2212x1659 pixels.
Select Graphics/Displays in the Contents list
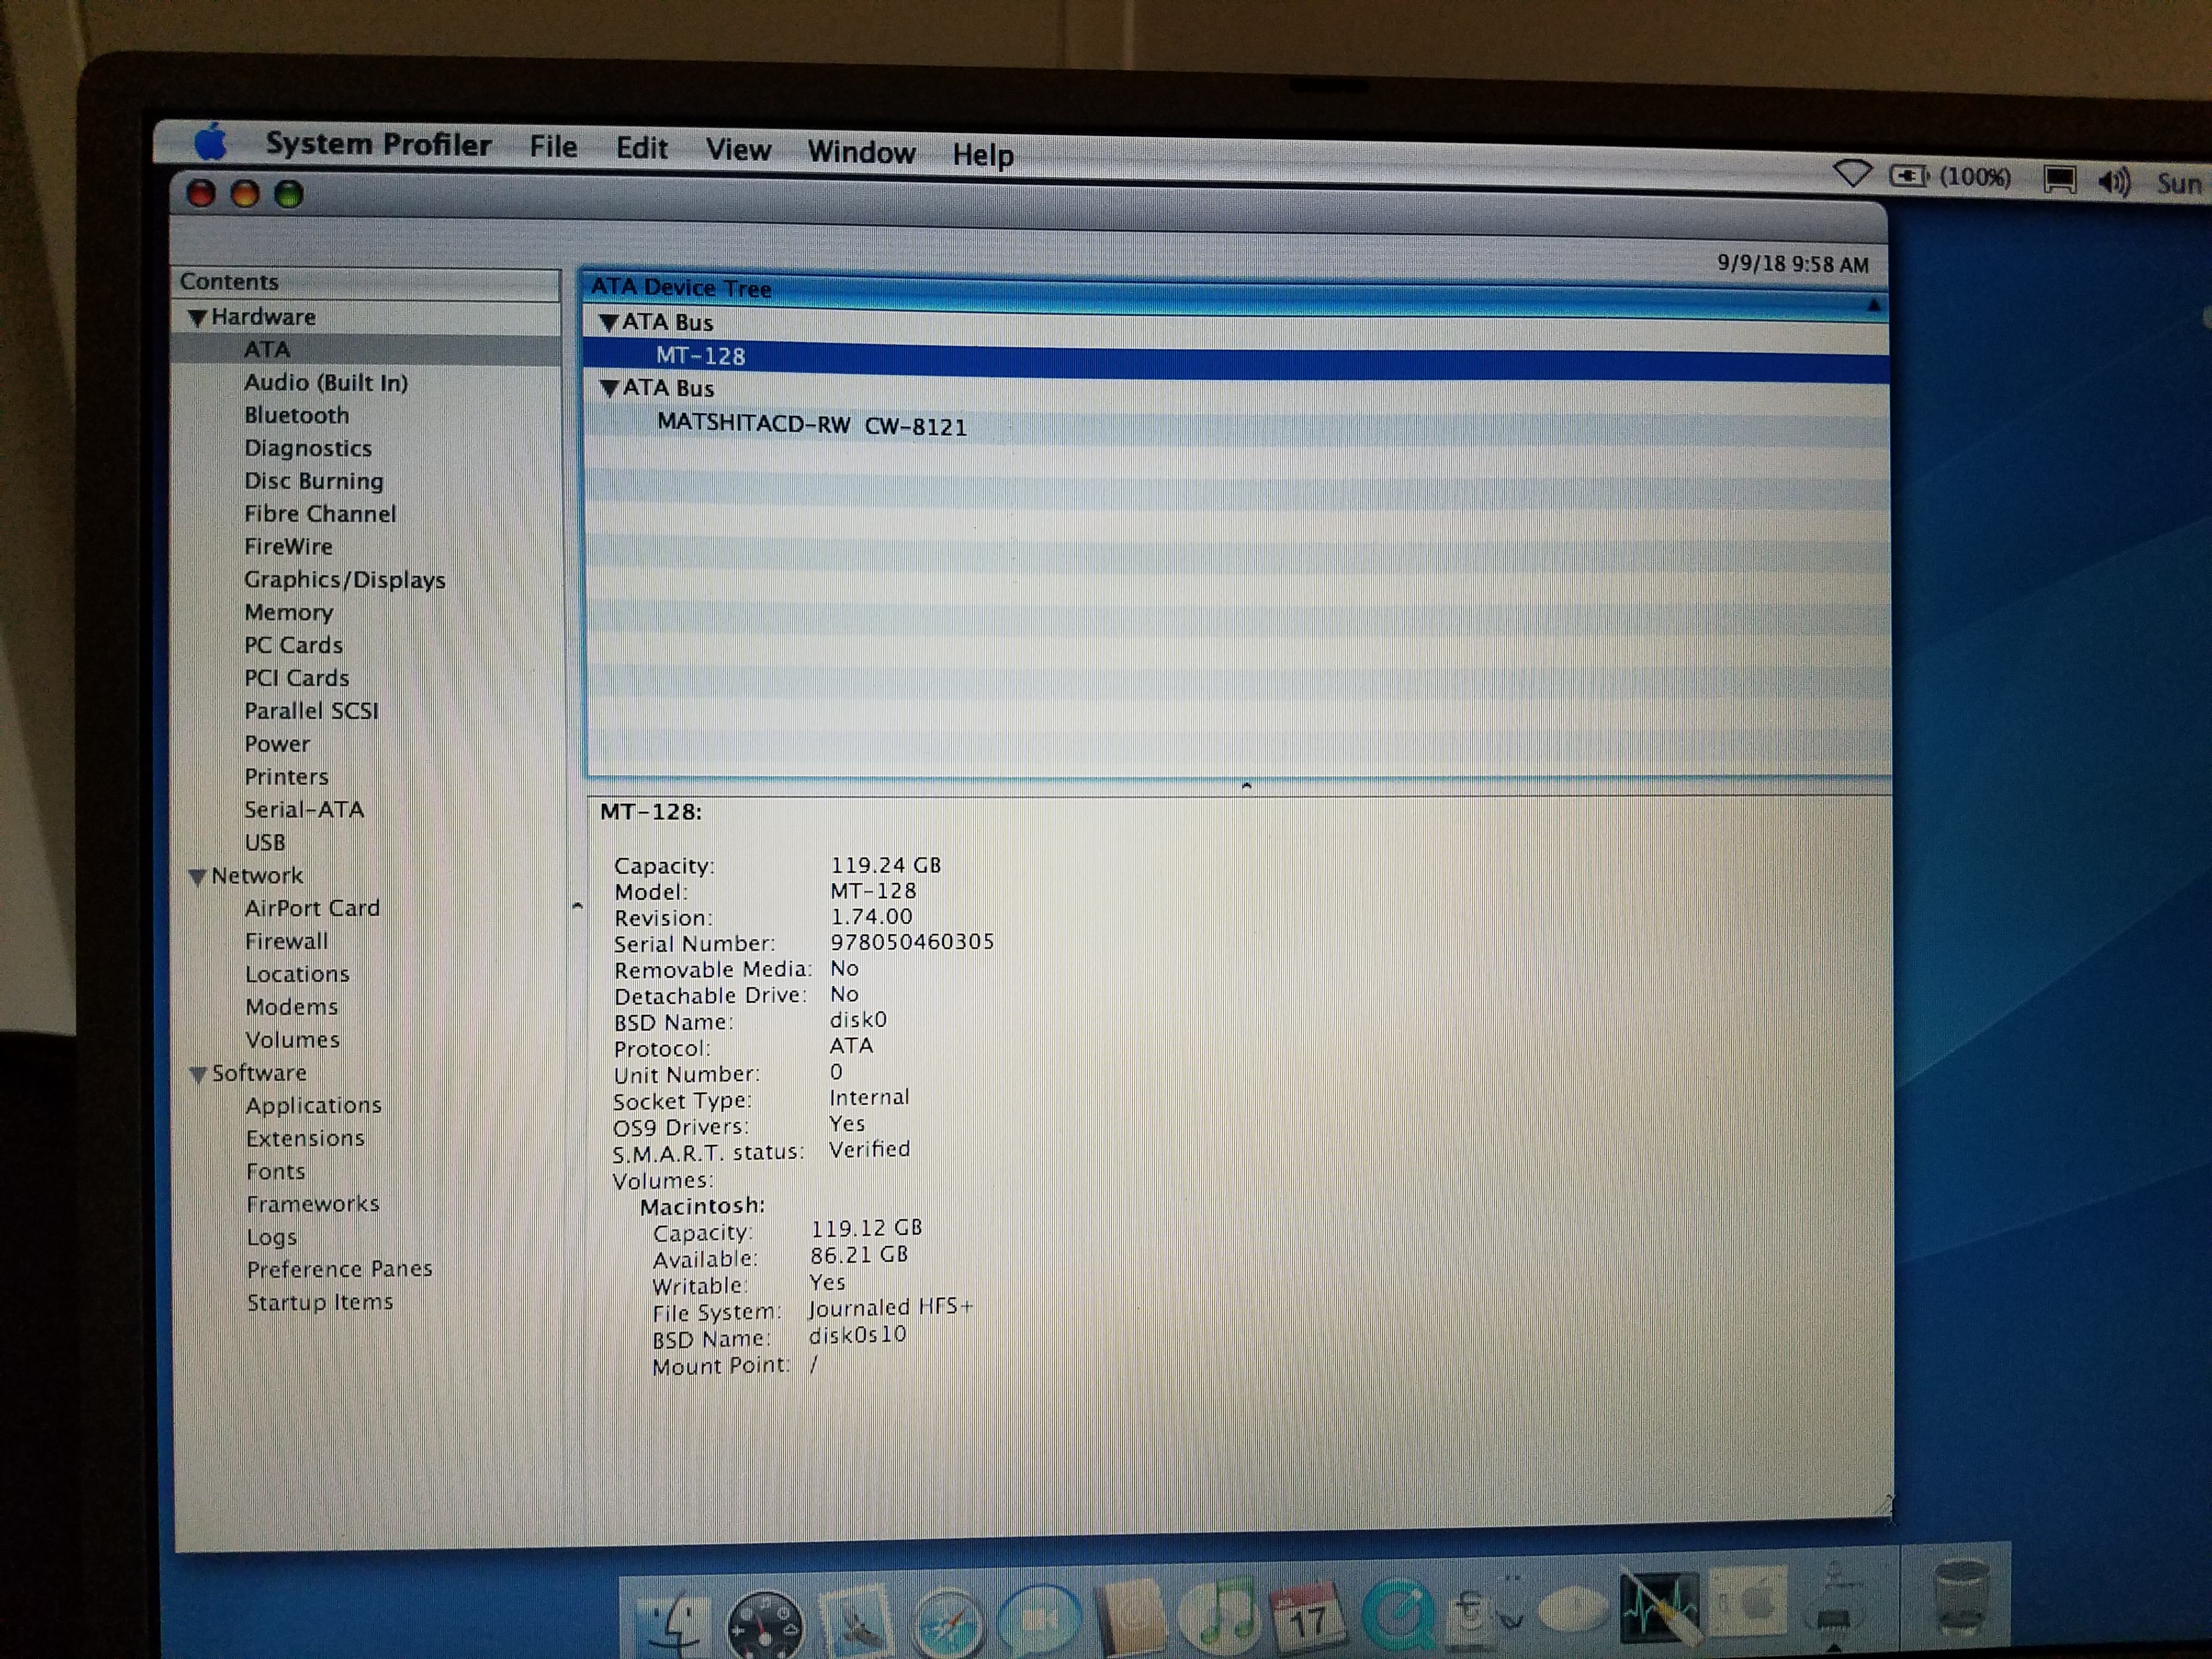point(345,580)
